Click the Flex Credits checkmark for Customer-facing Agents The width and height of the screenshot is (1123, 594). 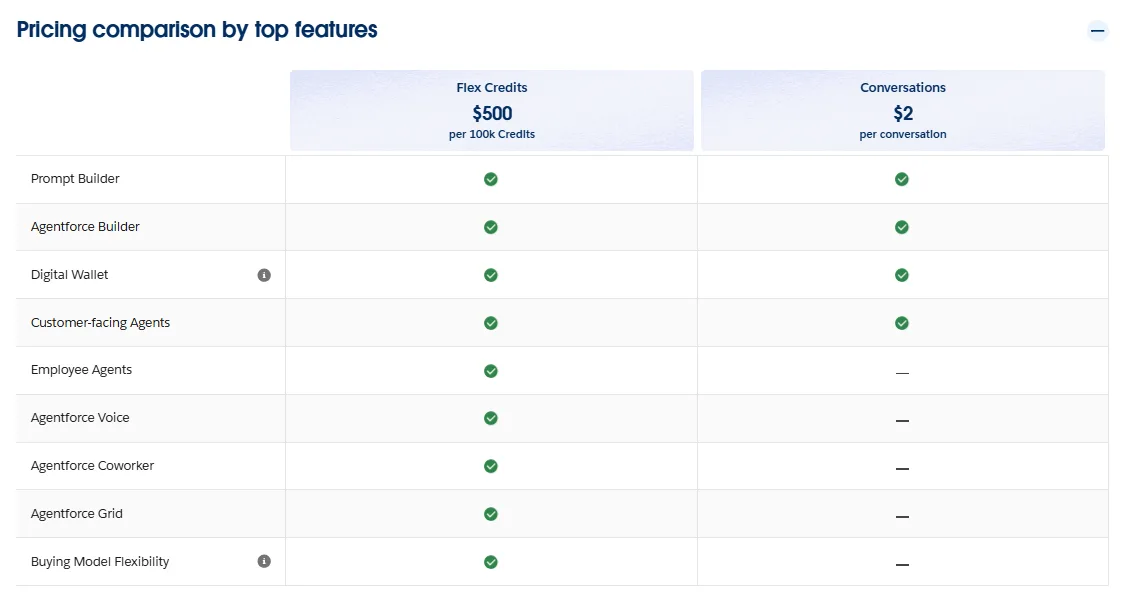(x=491, y=323)
